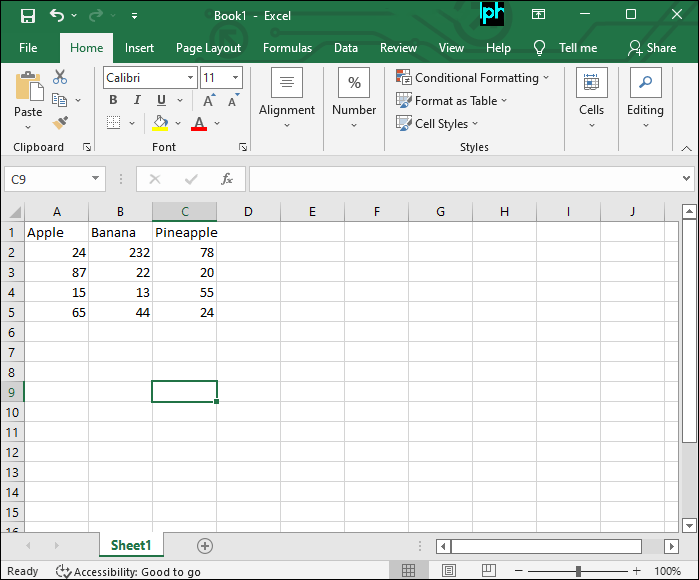
Task: Add a new sheet with plus icon
Action: (205, 546)
